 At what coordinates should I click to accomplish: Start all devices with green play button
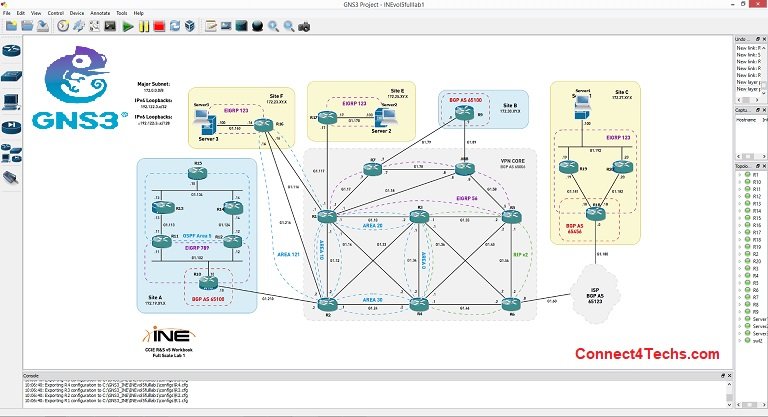(128, 25)
